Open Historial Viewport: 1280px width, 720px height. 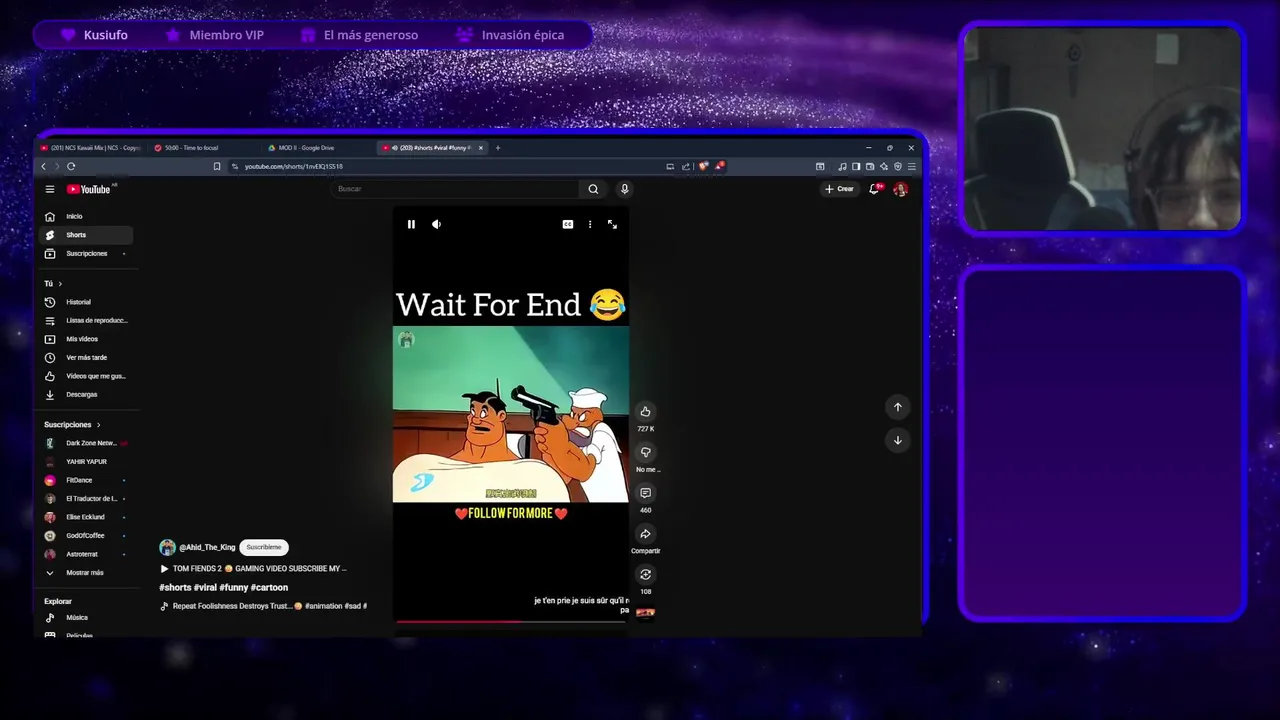[86, 302]
